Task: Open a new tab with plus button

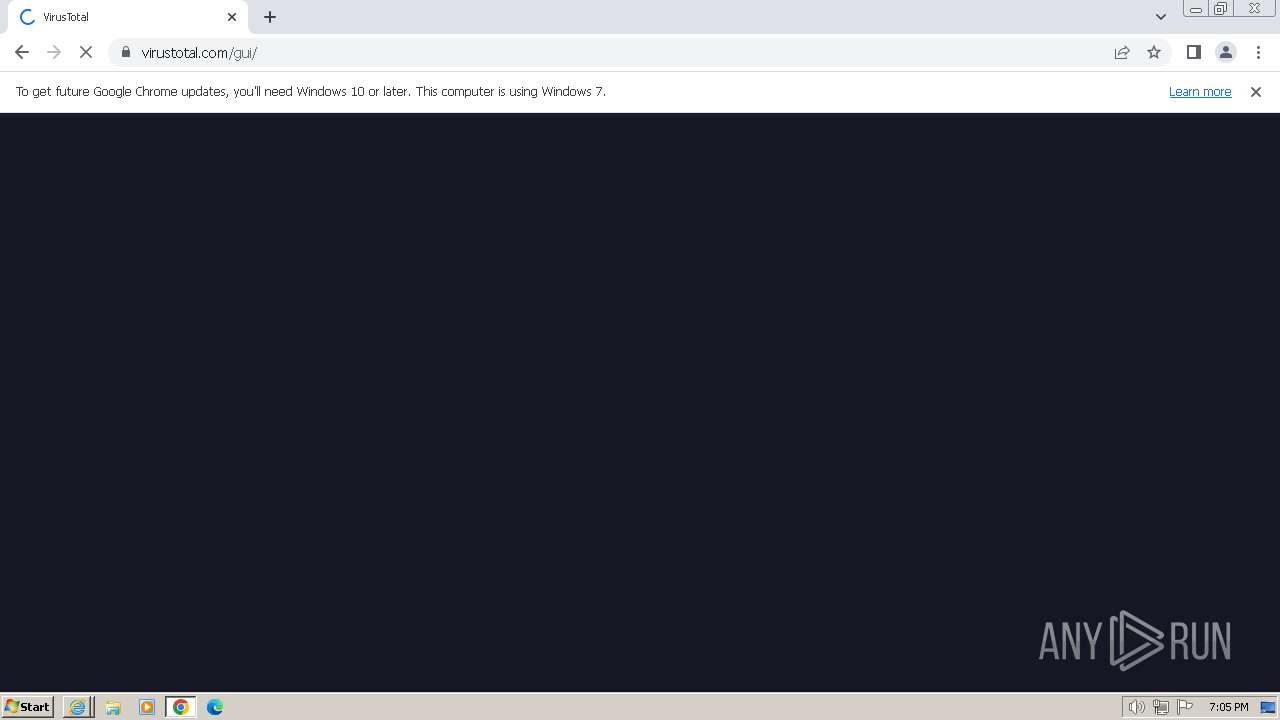Action: point(270,17)
